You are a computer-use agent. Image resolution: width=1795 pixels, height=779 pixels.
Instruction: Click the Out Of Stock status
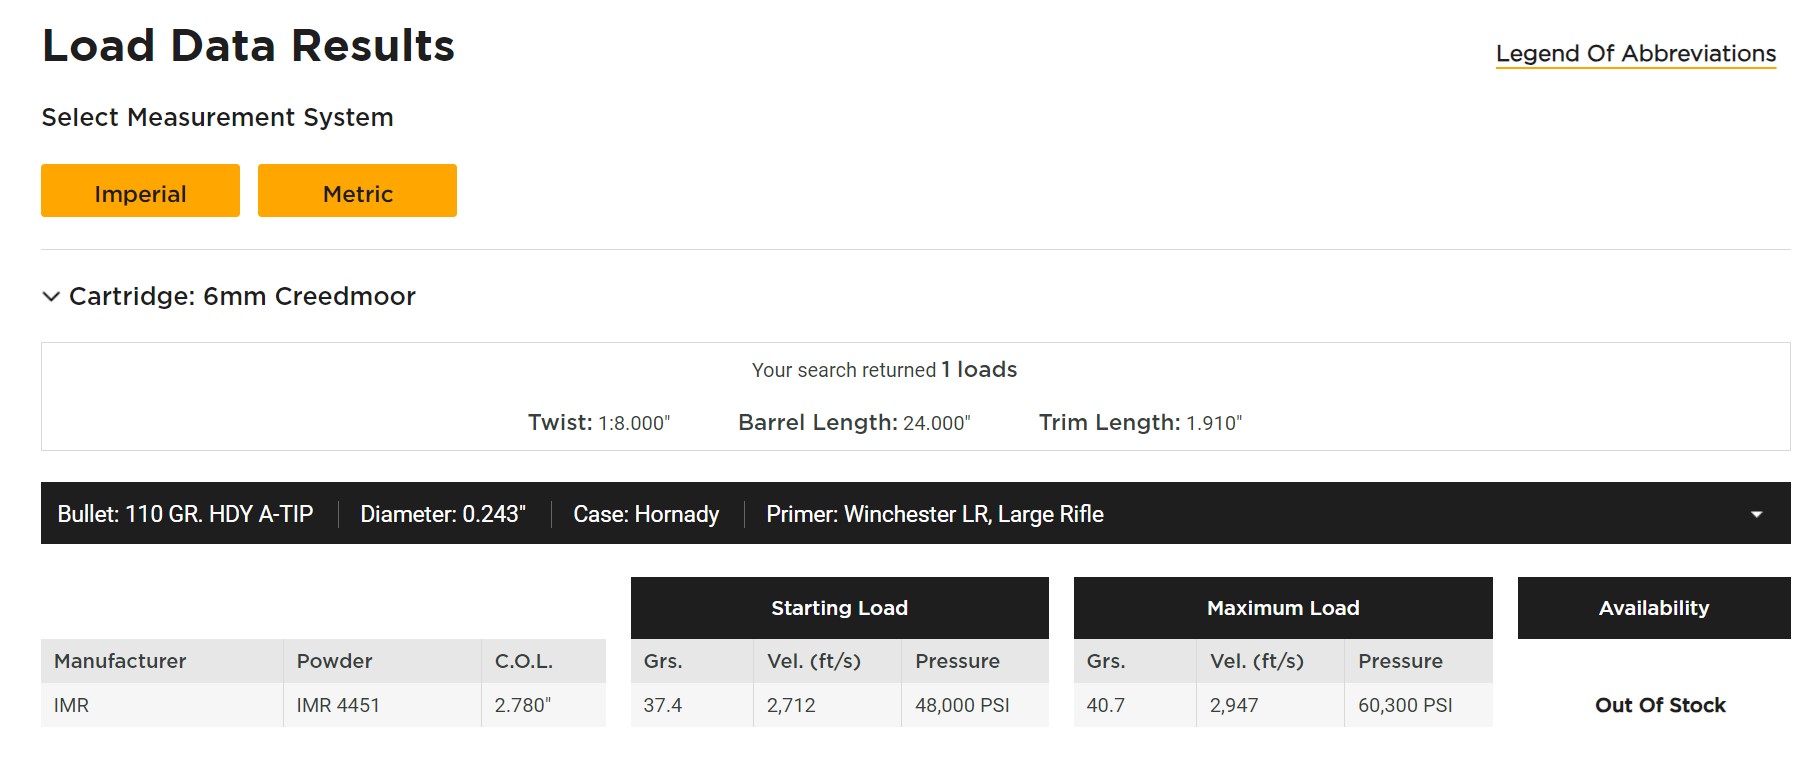pos(1660,705)
